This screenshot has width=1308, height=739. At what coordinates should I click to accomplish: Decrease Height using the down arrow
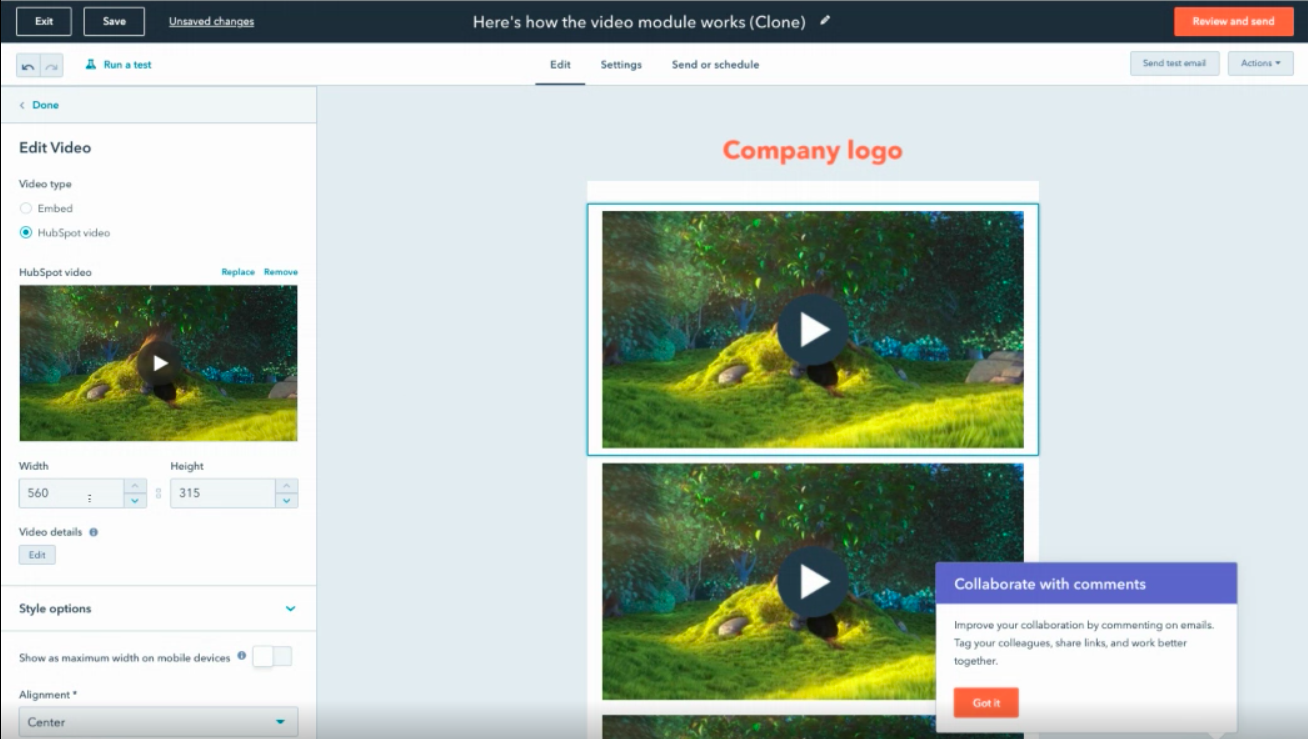287,500
